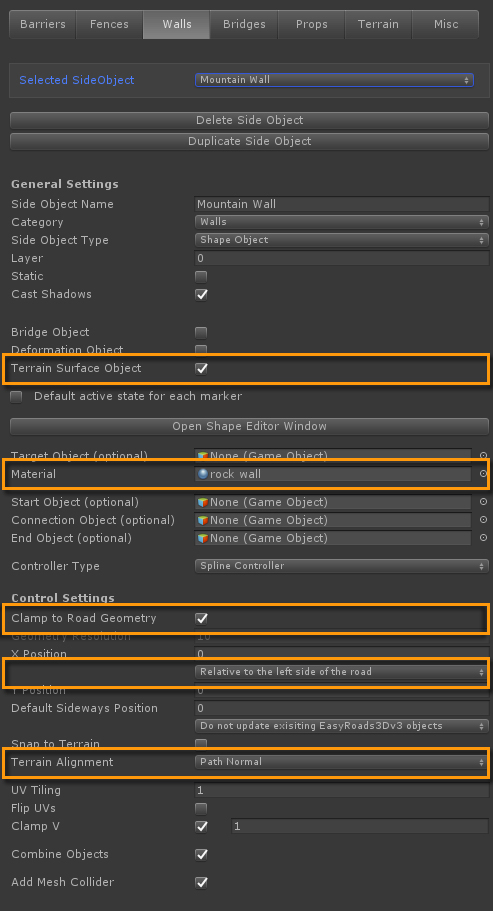Screen dimensions: 493x911
Task: Click the rock wall material sphere icon
Action: tap(203, 474)
